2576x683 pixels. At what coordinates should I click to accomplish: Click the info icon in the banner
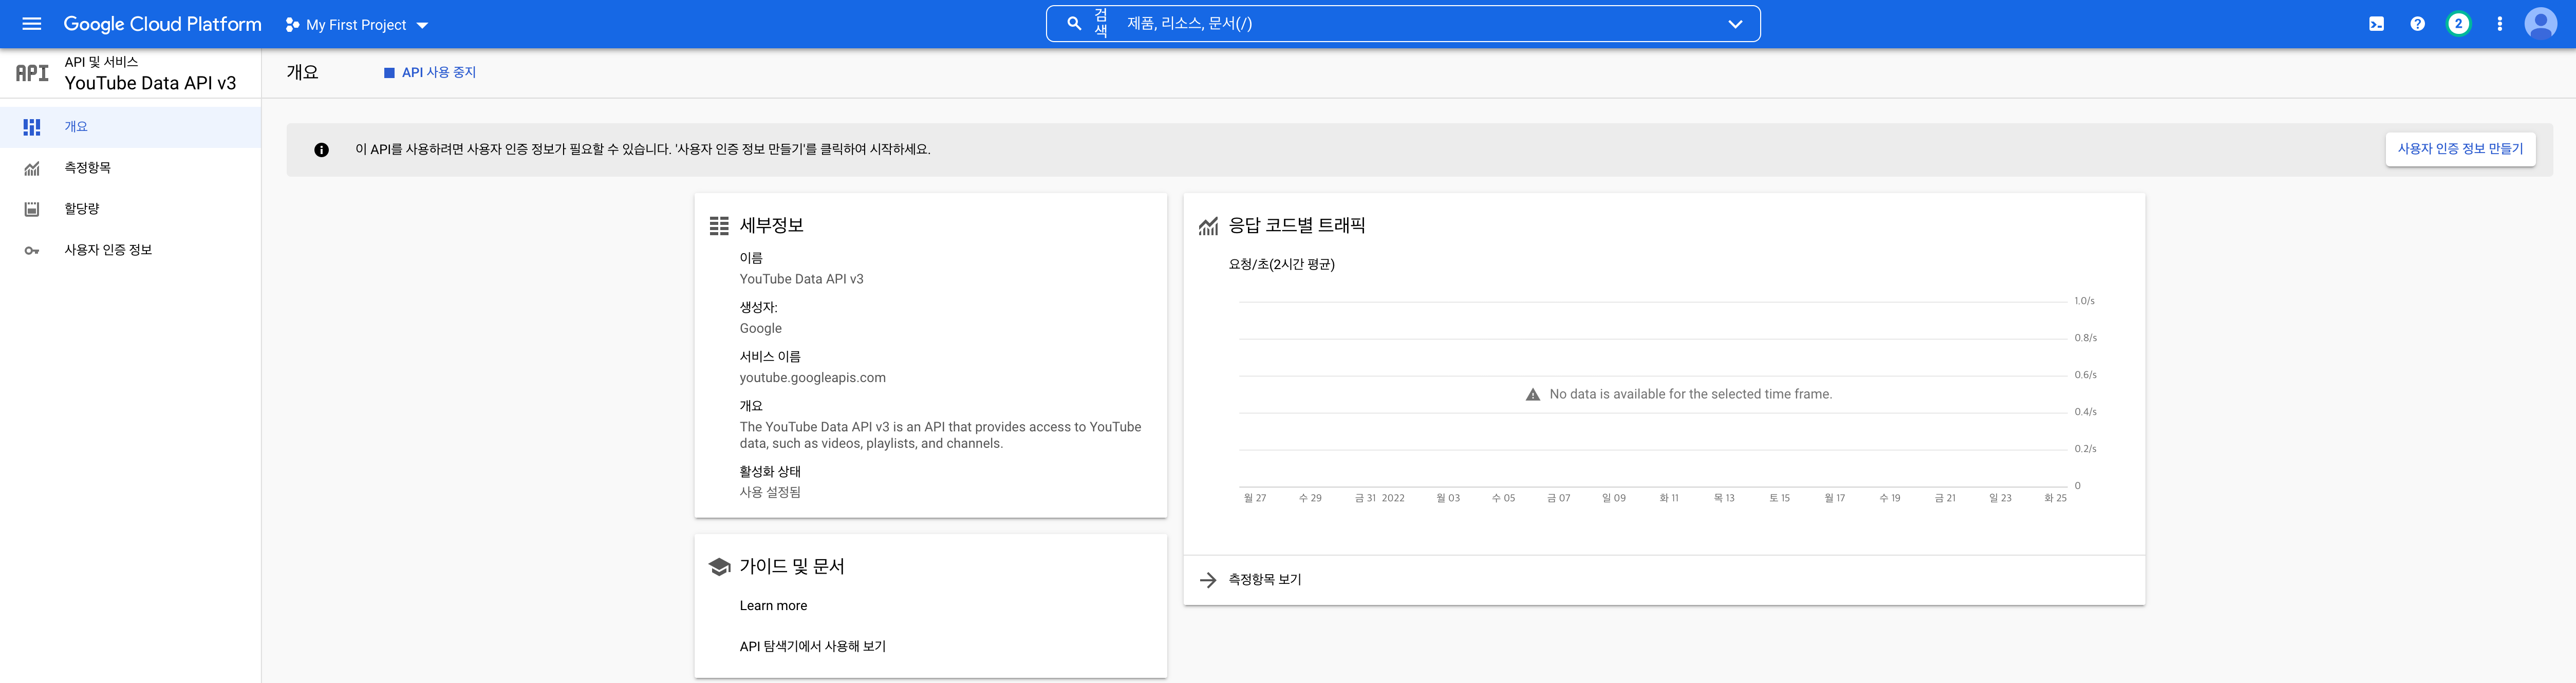click(321, 150)
